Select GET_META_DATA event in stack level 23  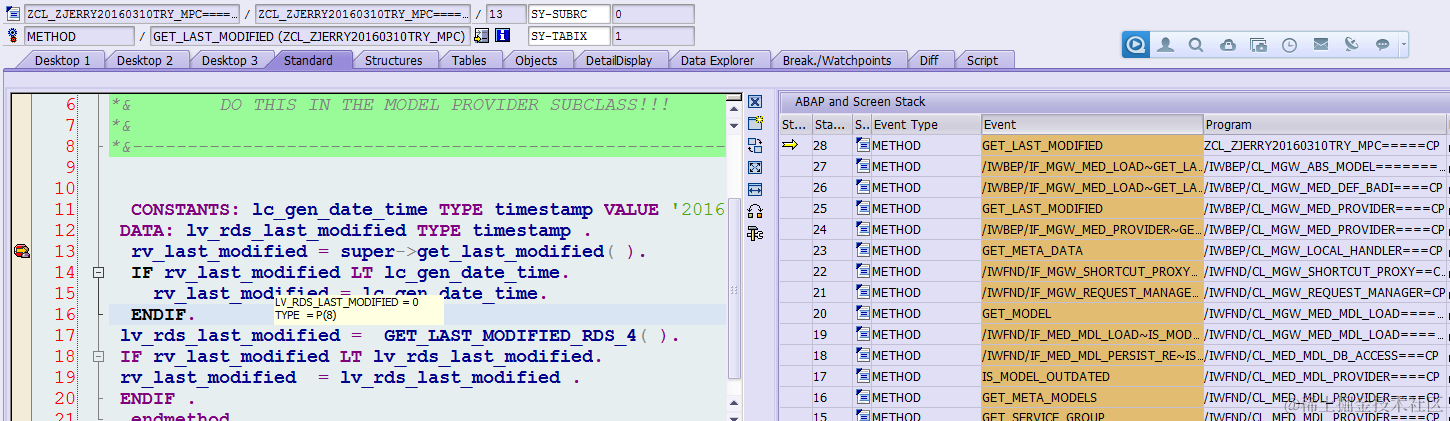[x=1092, y=250]
